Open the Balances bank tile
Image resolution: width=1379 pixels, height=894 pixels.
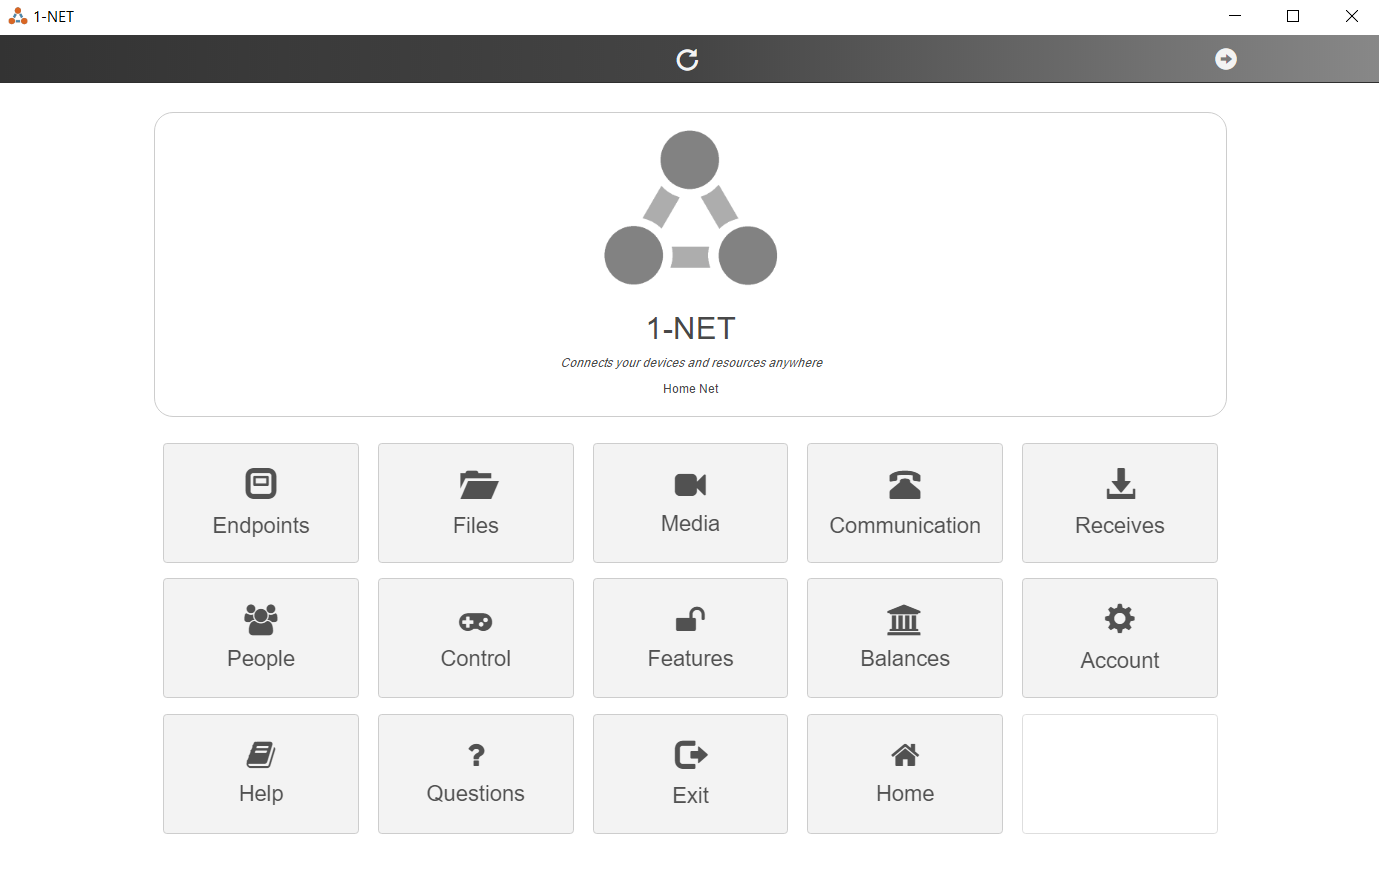pos(905,638)
